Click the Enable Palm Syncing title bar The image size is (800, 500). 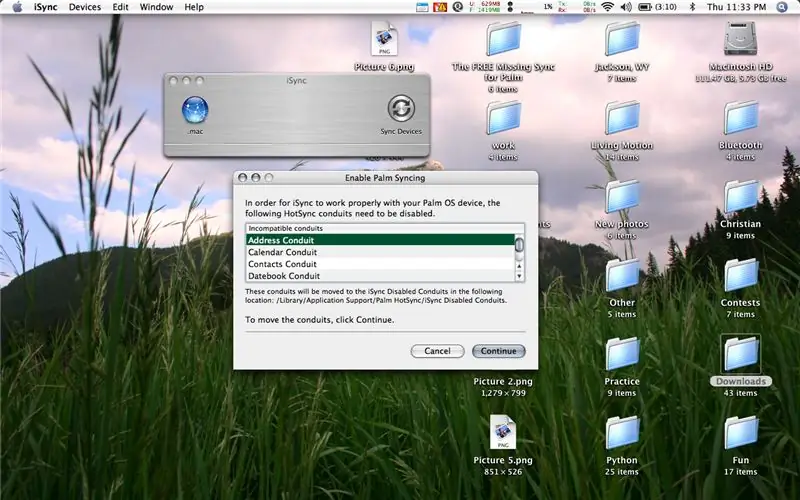pos(385,178)
